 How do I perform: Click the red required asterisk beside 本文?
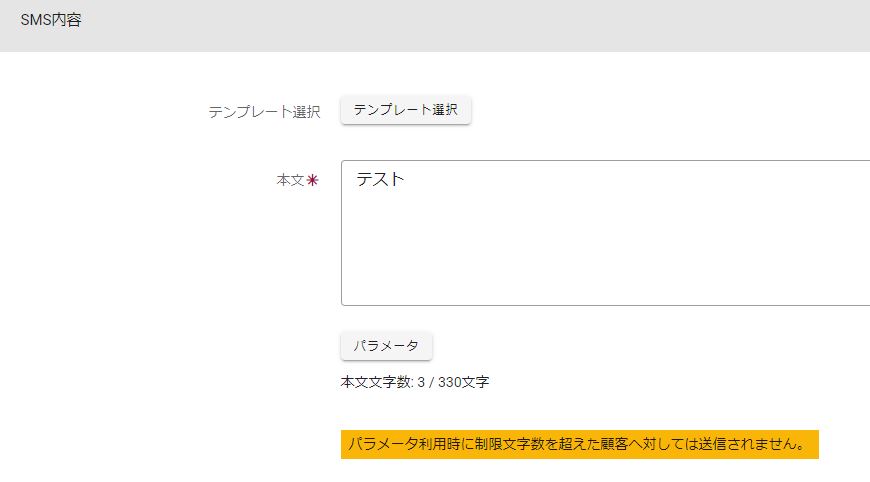[312, 181]
